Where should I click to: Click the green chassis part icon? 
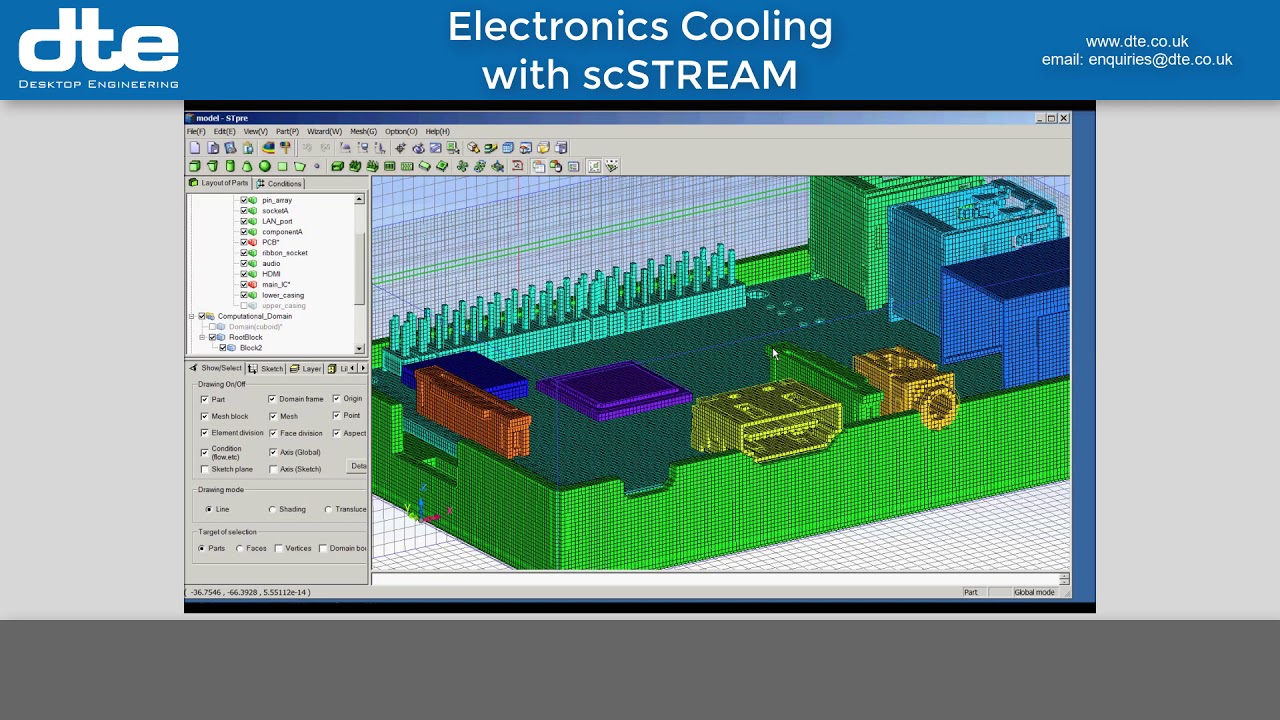[338, 166]
